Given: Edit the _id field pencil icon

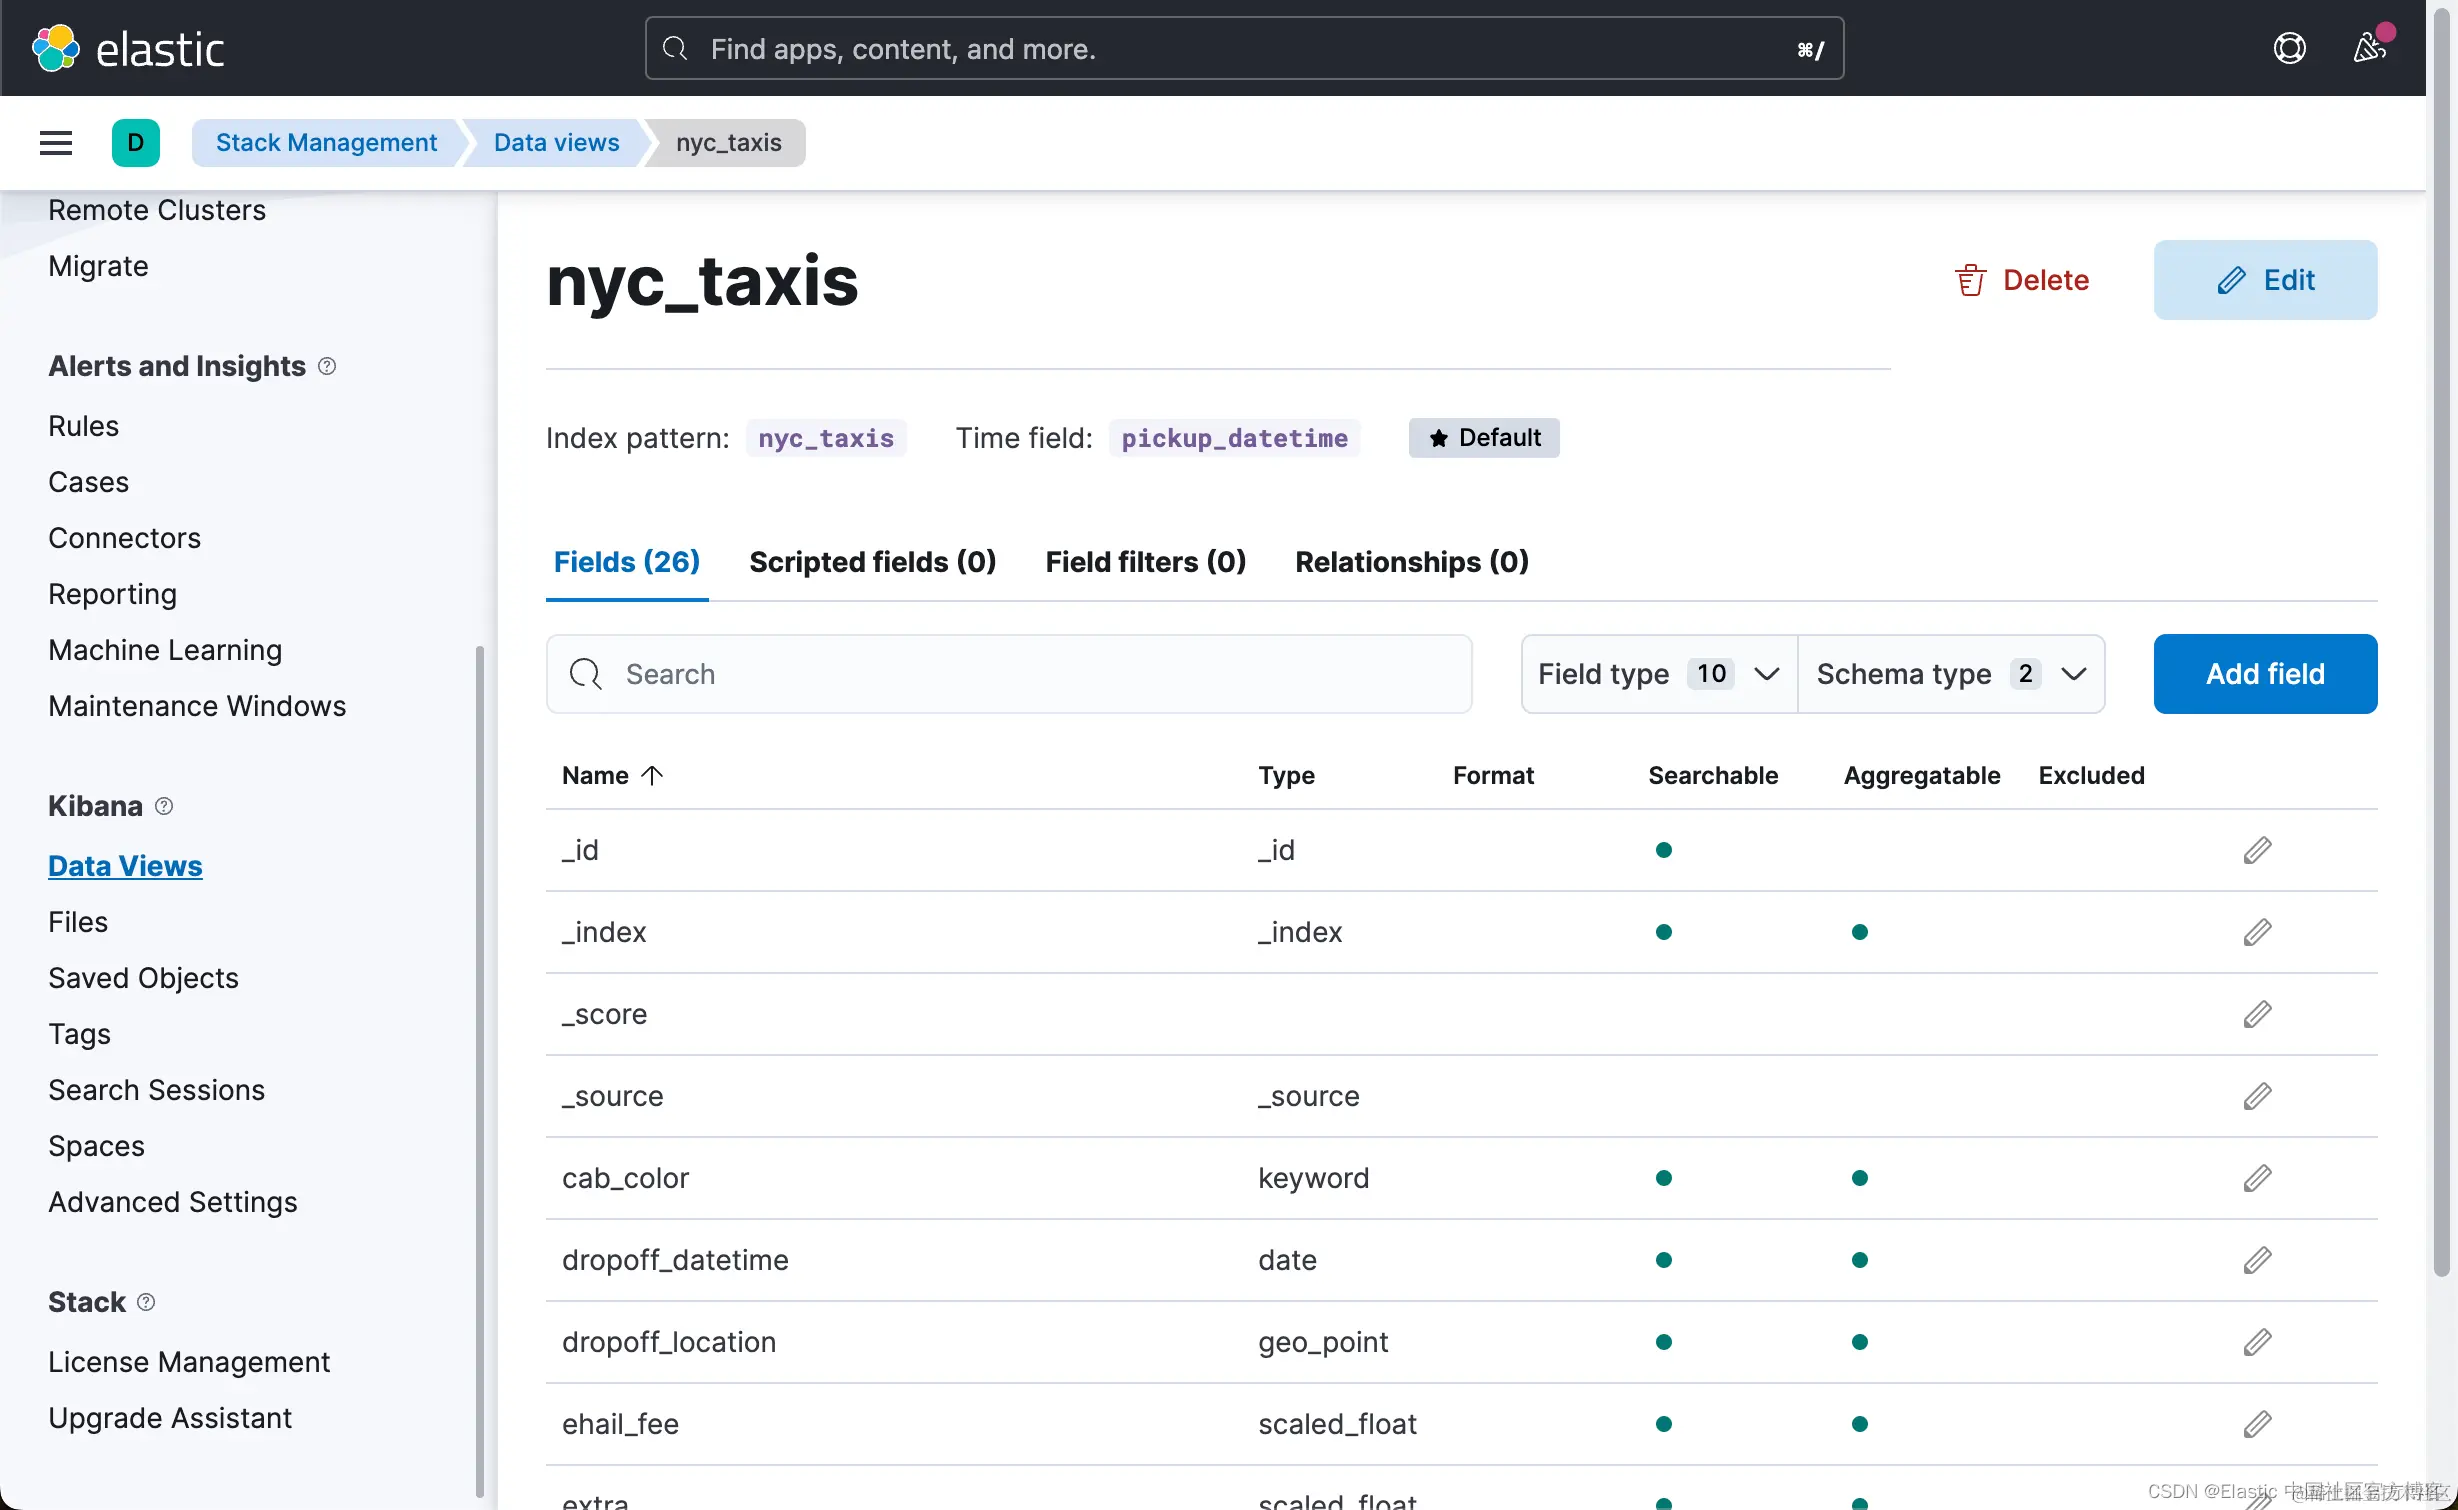Looking at the screenshot, I should [x=2257, y=850].
